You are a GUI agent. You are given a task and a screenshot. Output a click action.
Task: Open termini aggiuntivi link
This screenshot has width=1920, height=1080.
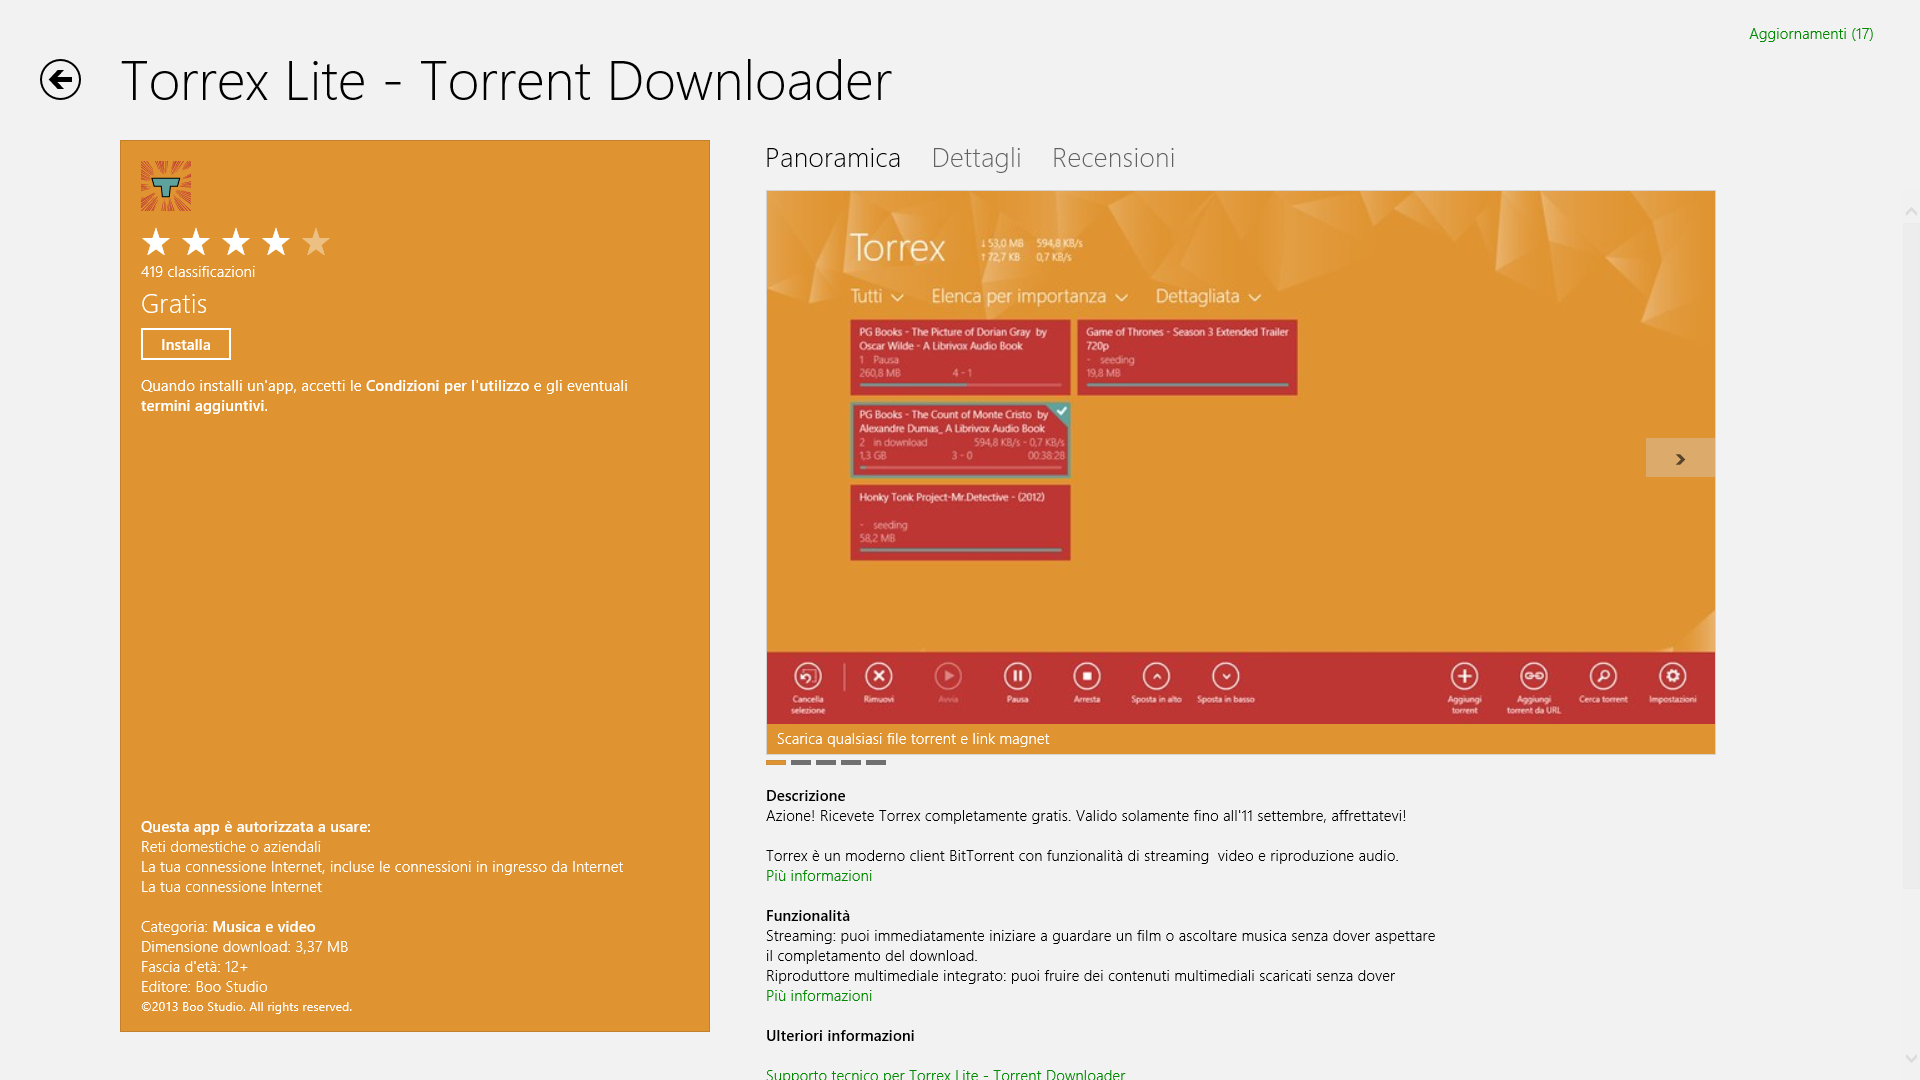point(204,406)
